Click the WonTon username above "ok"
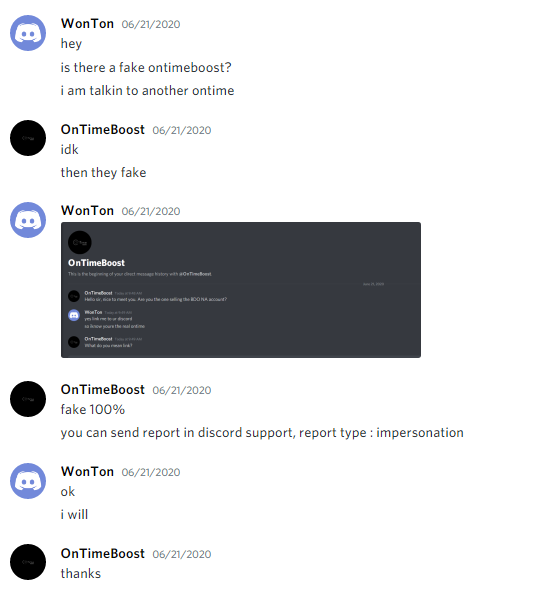The image size is (533, 596). [x=87, y=471]
